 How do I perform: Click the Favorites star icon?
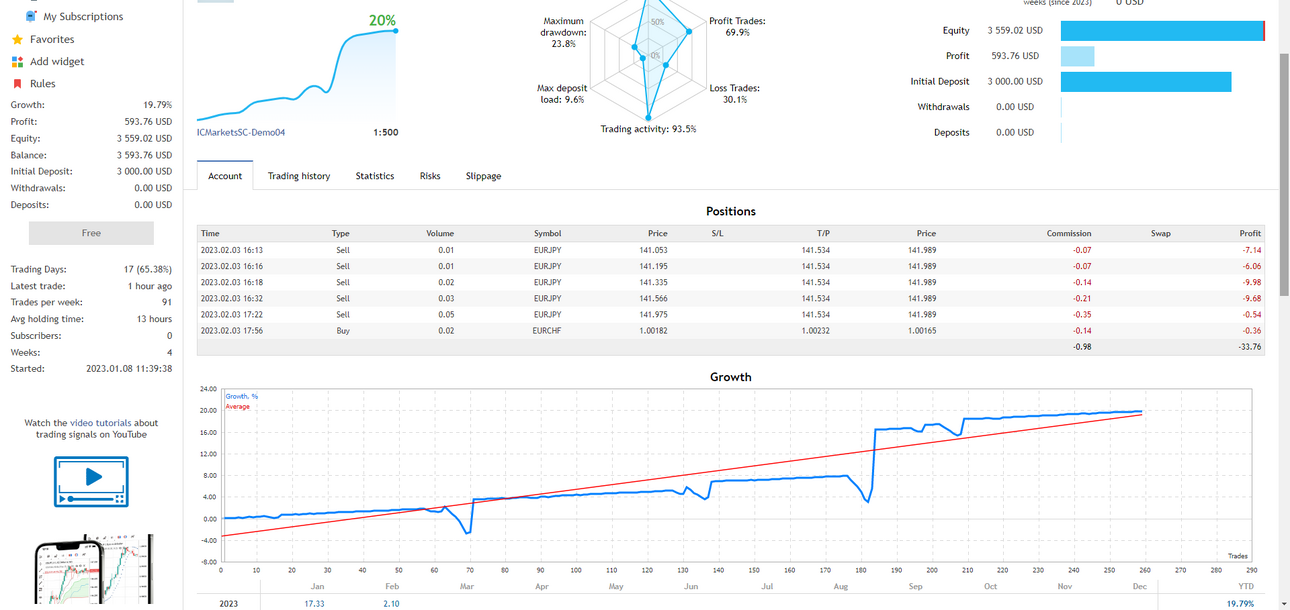point(17,39)
